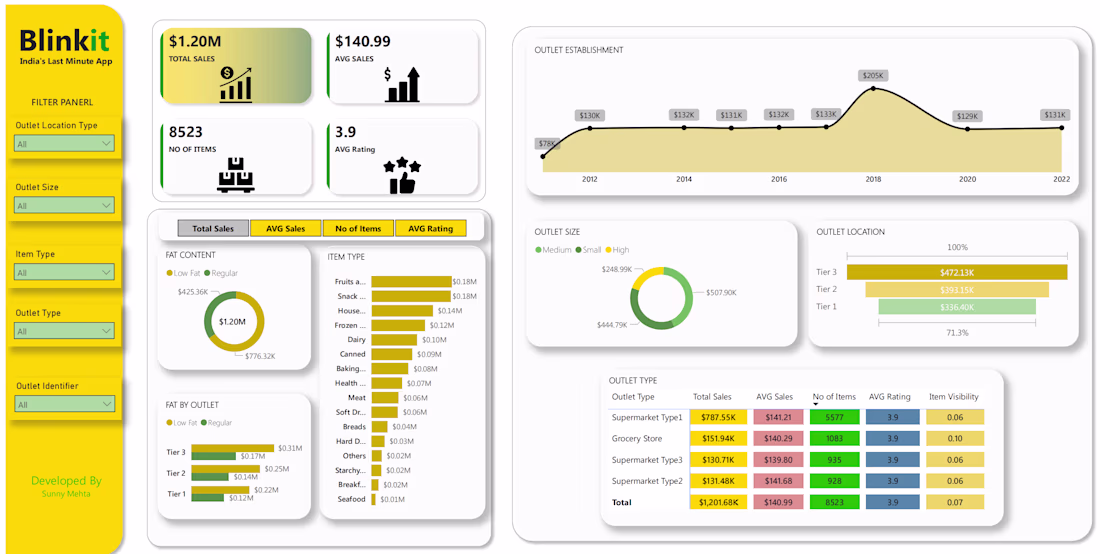
Task: Select the Supermarket Type2 row label
Action: 647,481
